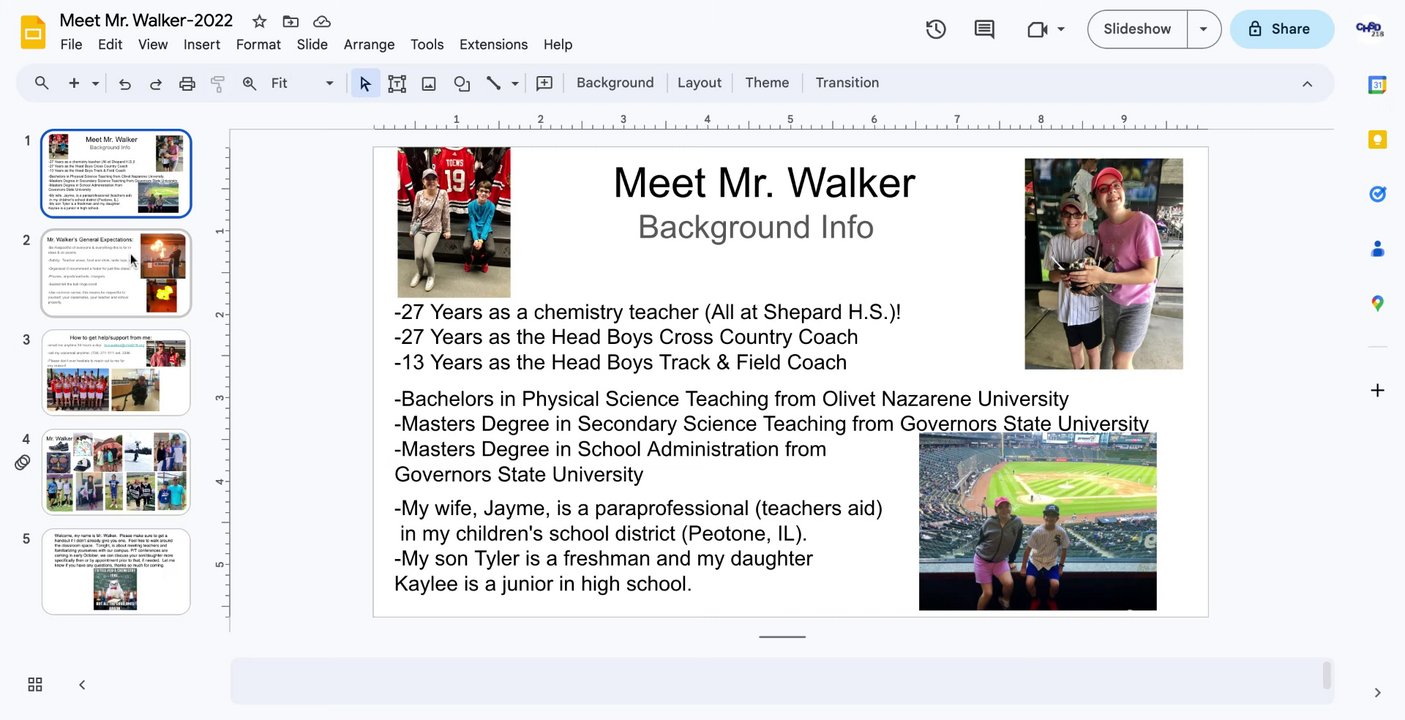Click the 'Meet Mr. Walker' slide title

point(764,183)
